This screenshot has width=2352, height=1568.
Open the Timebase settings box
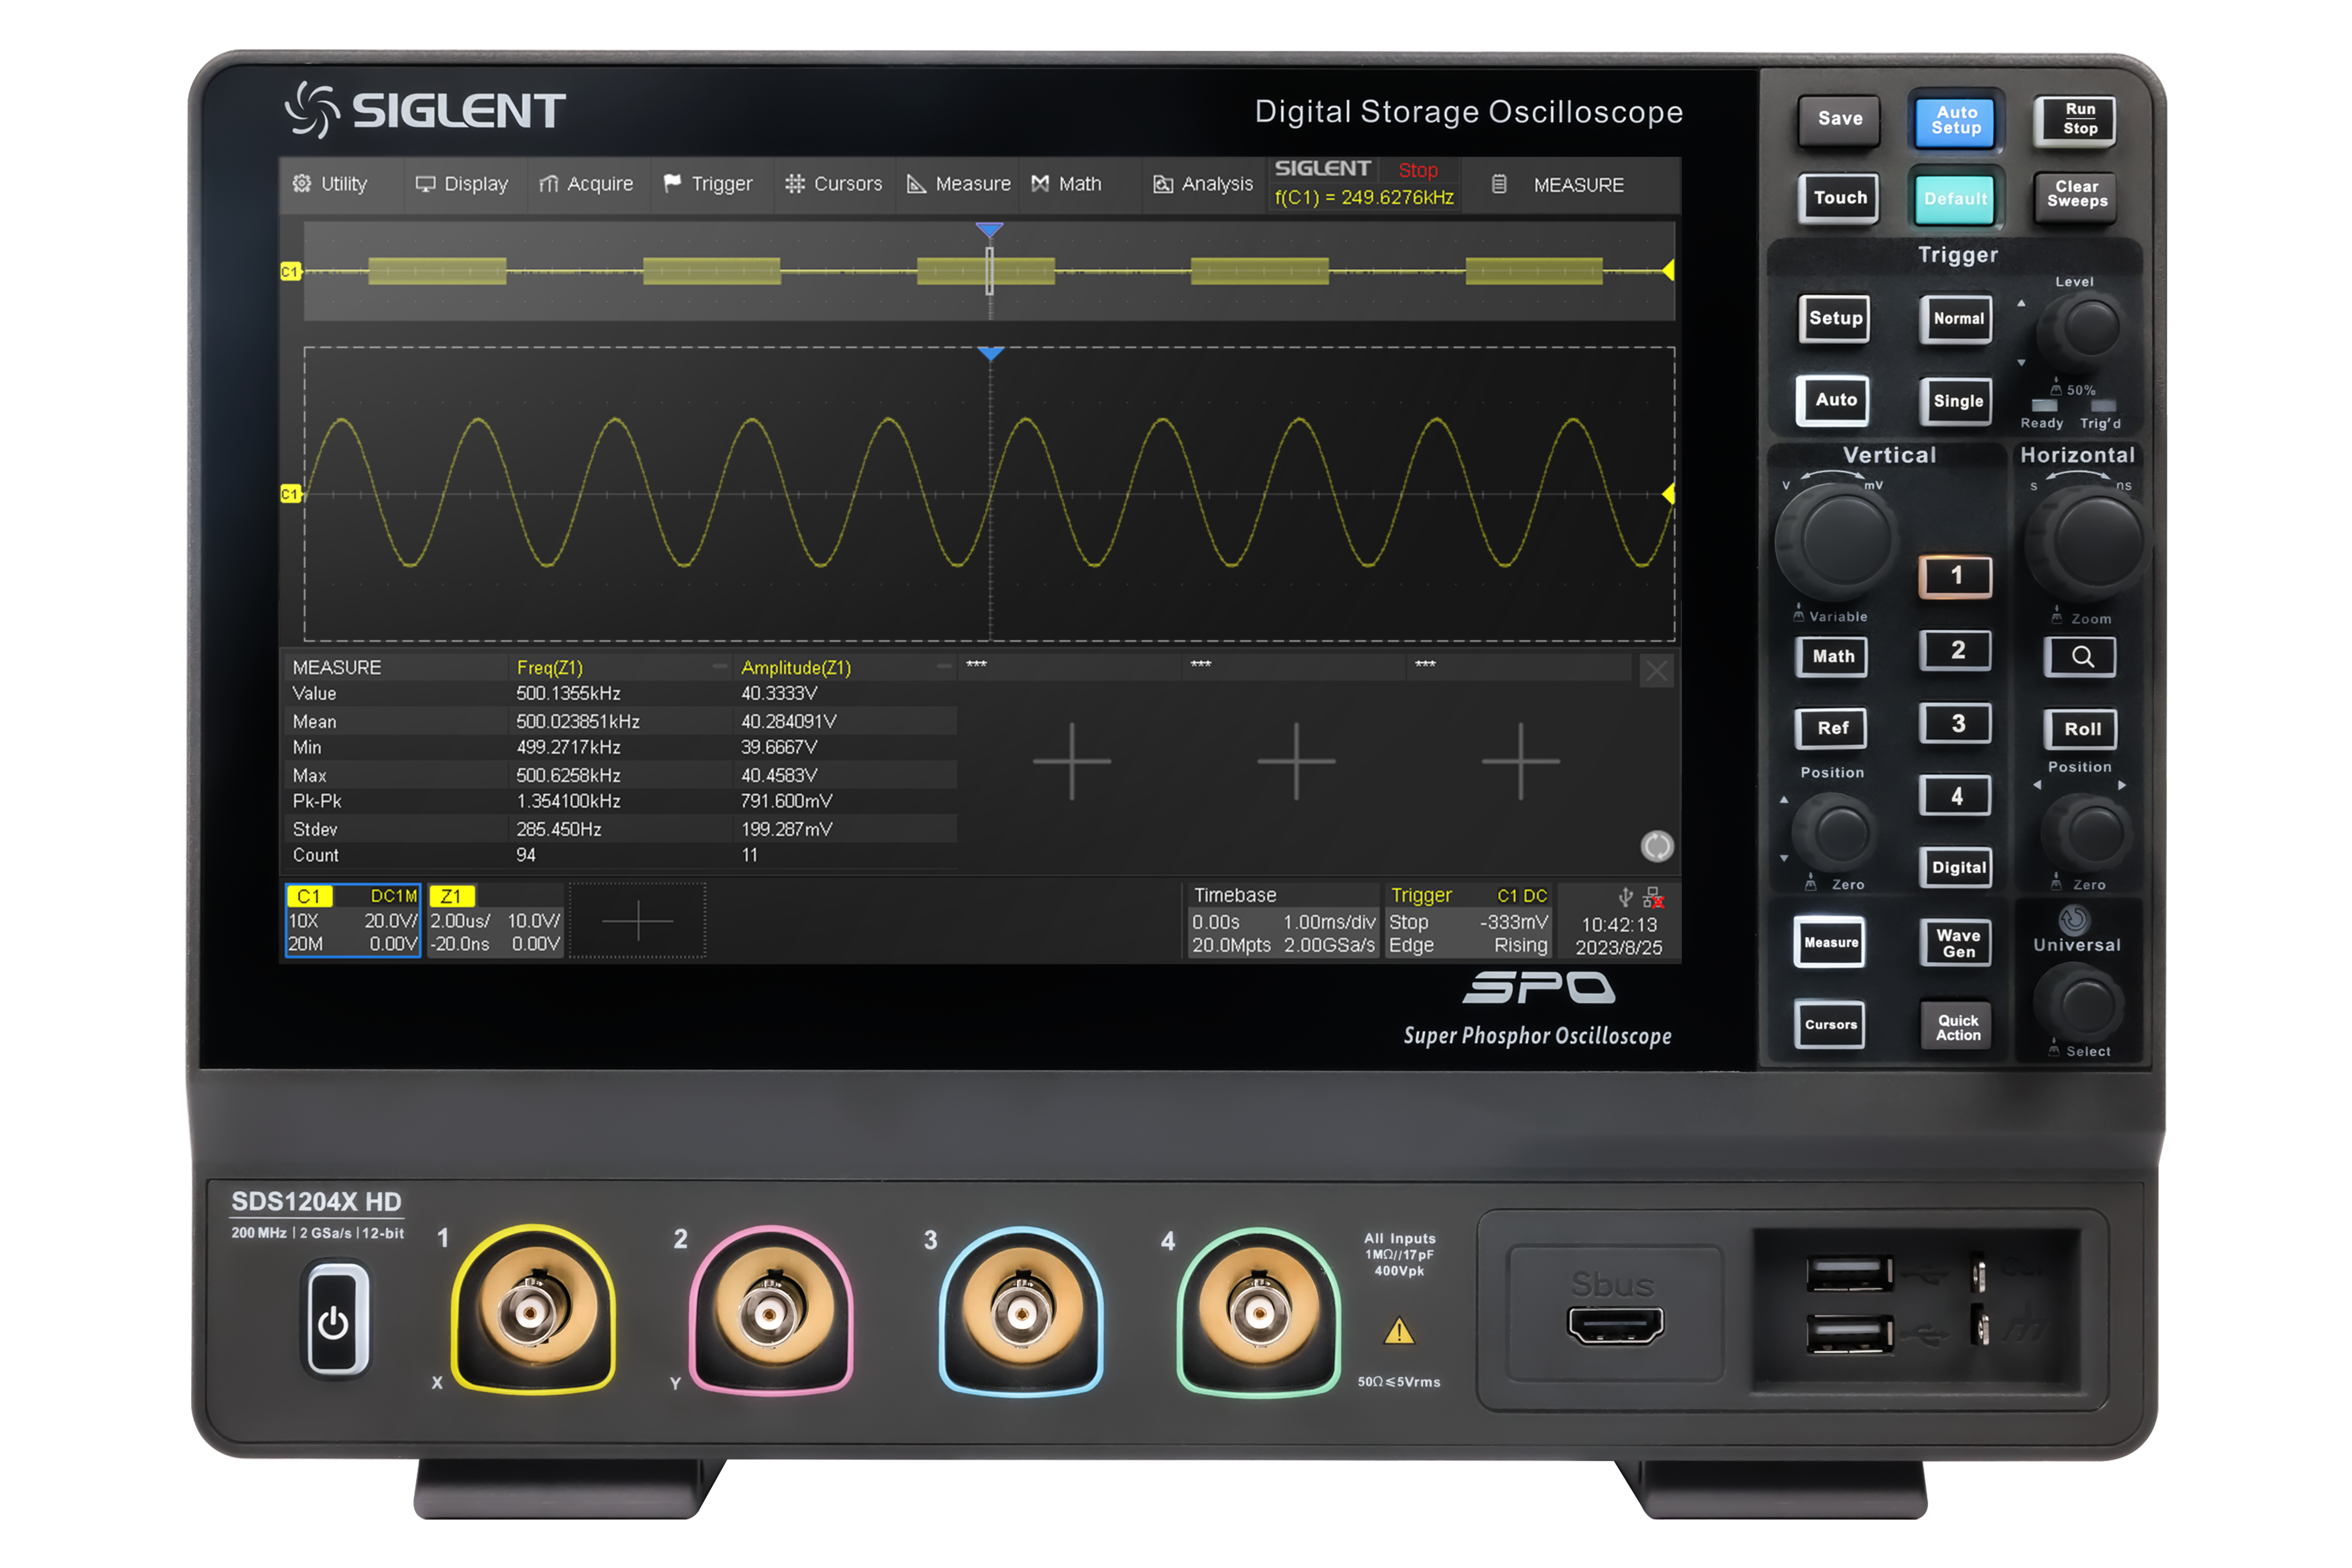tap(1283, 921)
